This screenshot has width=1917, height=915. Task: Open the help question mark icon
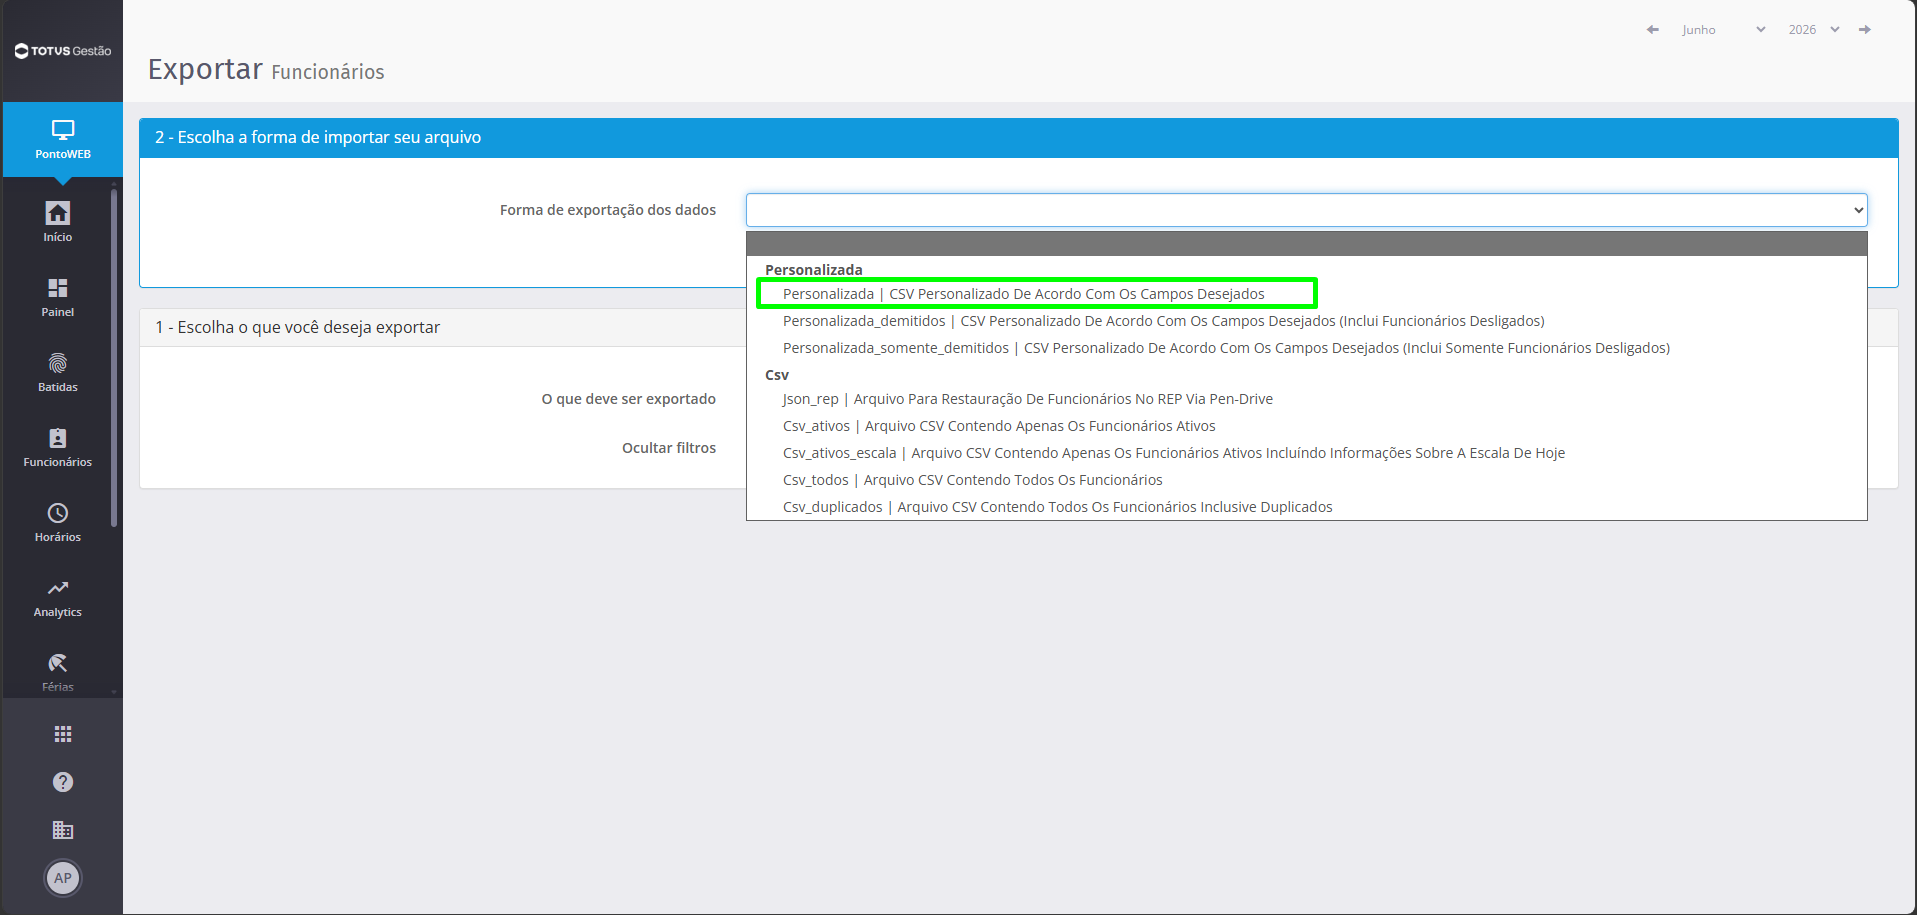[x=63, y=782]
